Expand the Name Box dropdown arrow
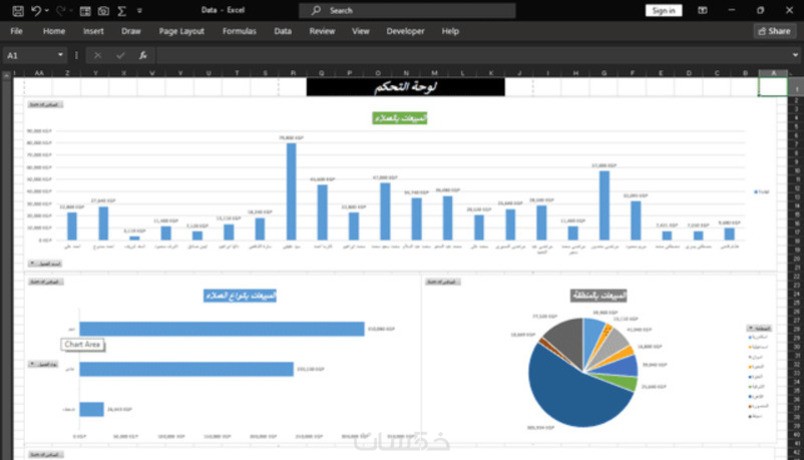The height and width of the screenshot is (460, 804). [x=61, y=55]
